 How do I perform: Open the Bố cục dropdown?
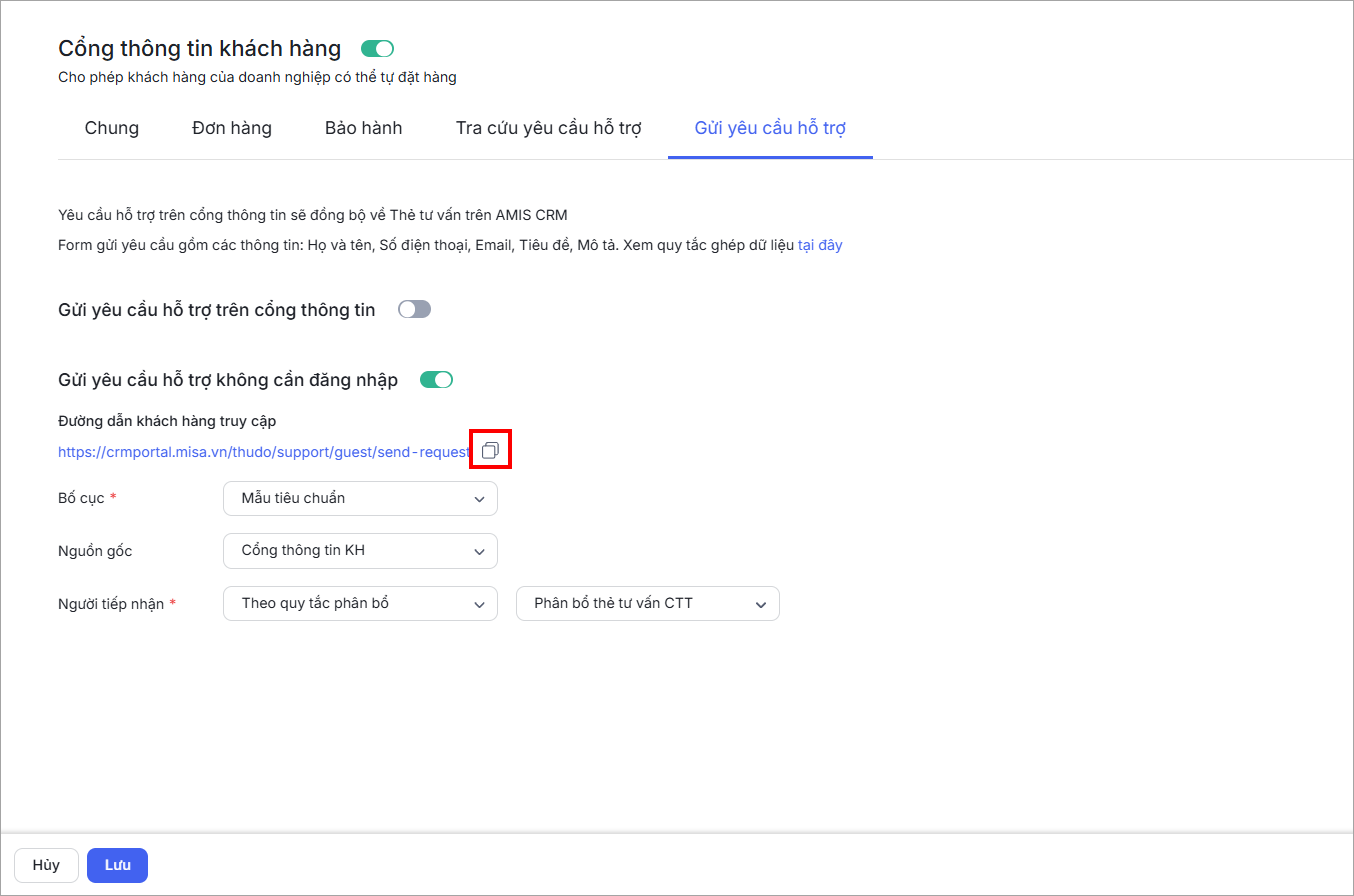coord(360,498)
